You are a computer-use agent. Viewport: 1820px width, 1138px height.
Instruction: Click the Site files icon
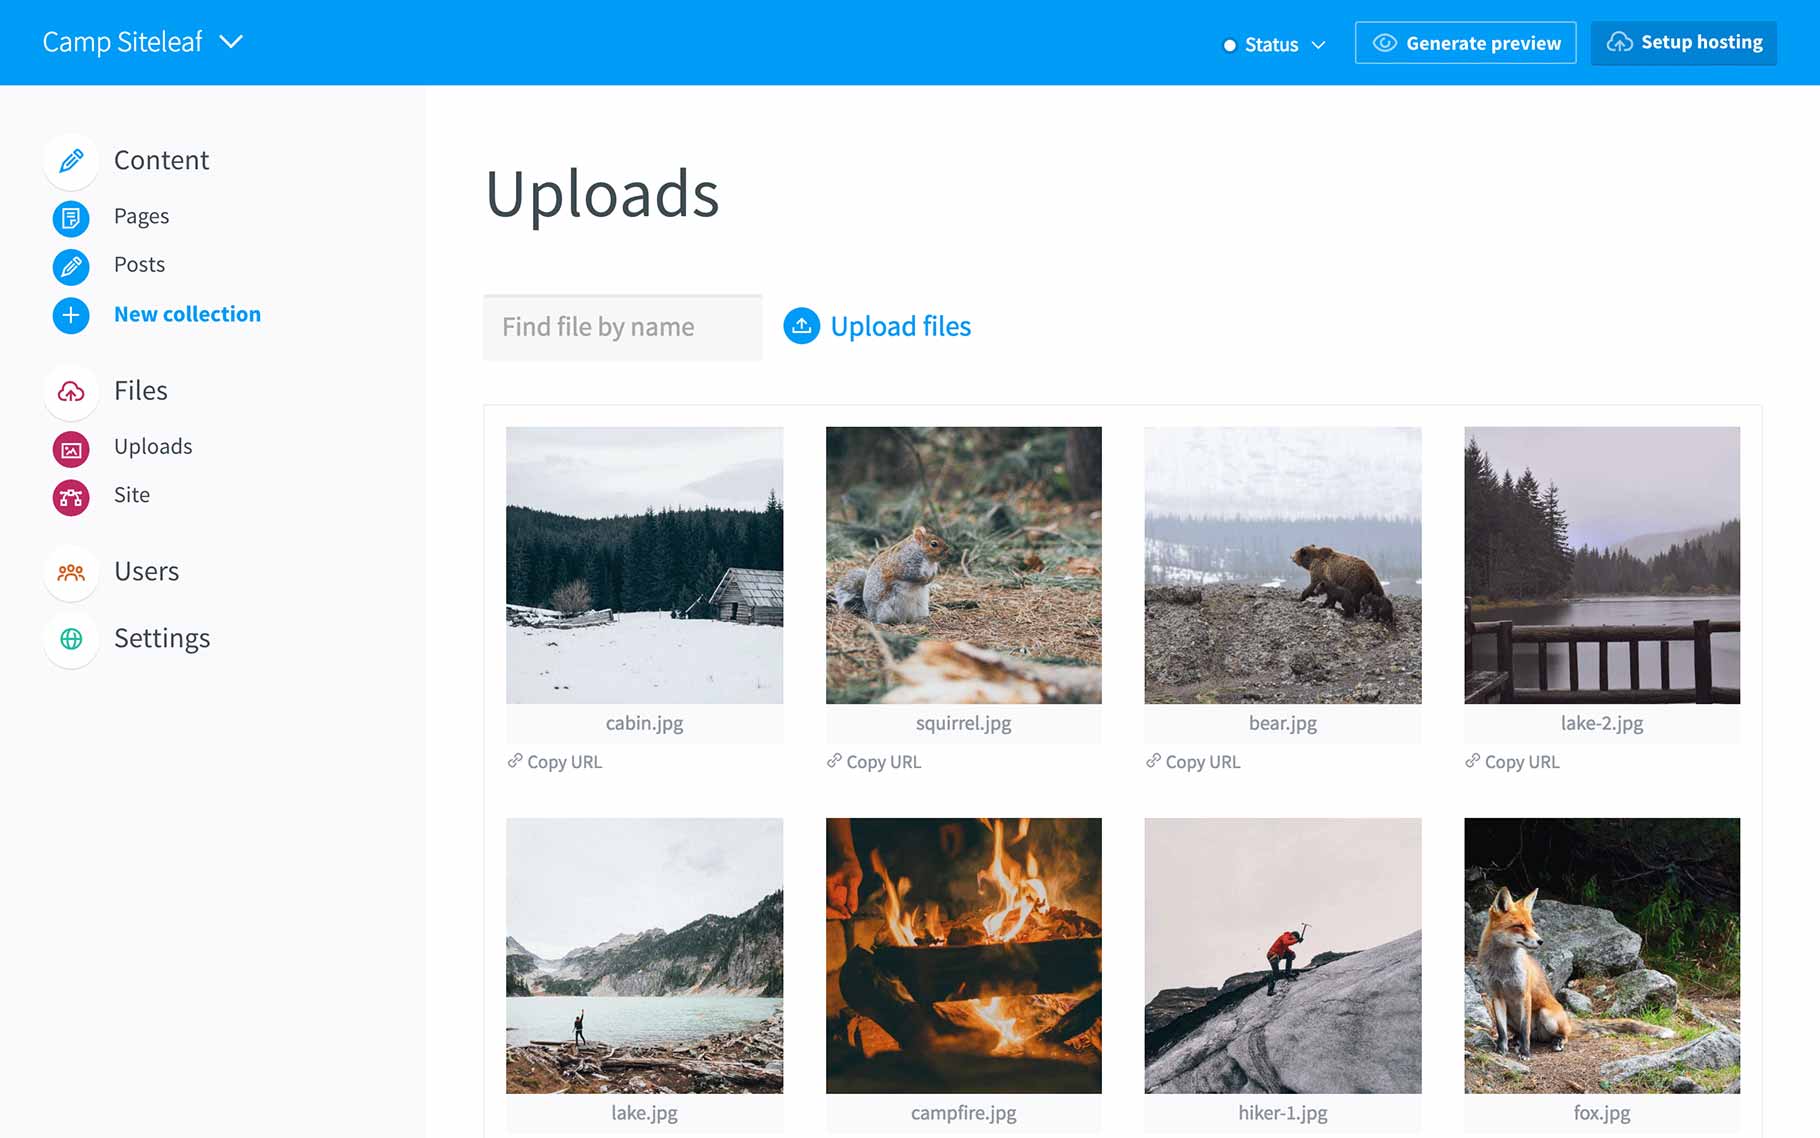[71, 497]
